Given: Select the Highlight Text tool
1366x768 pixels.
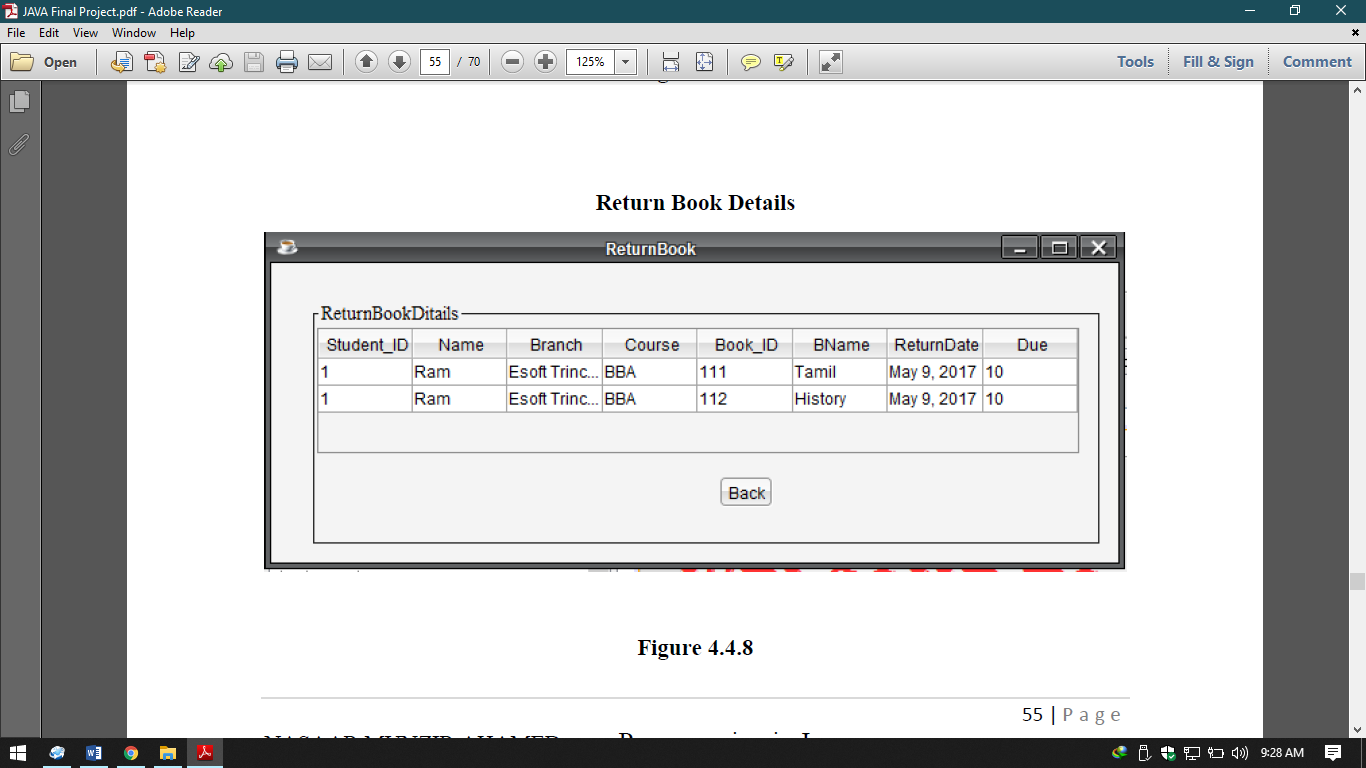Looking at the screenshot, I should (783, 62).
